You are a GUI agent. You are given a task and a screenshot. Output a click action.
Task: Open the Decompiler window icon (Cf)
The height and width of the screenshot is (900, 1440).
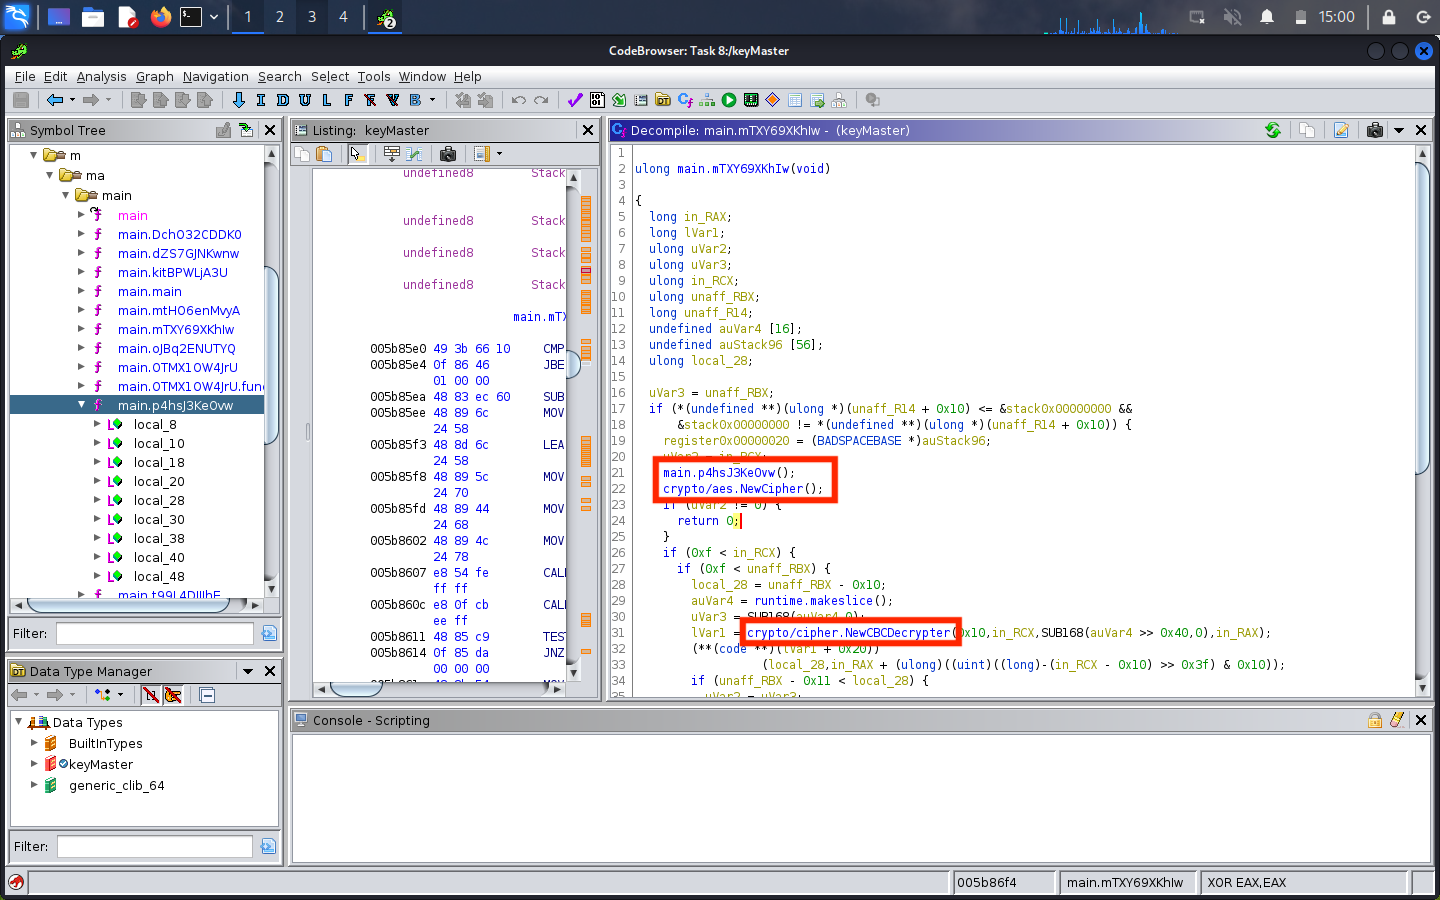685,100
